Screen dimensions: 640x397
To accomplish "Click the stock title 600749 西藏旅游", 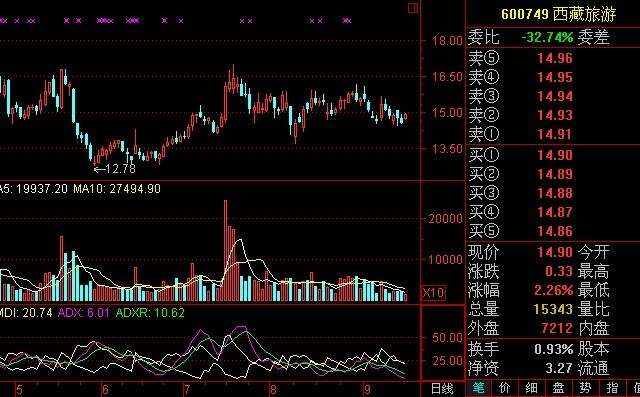I will pyautogui.click(x=558, y=14).
